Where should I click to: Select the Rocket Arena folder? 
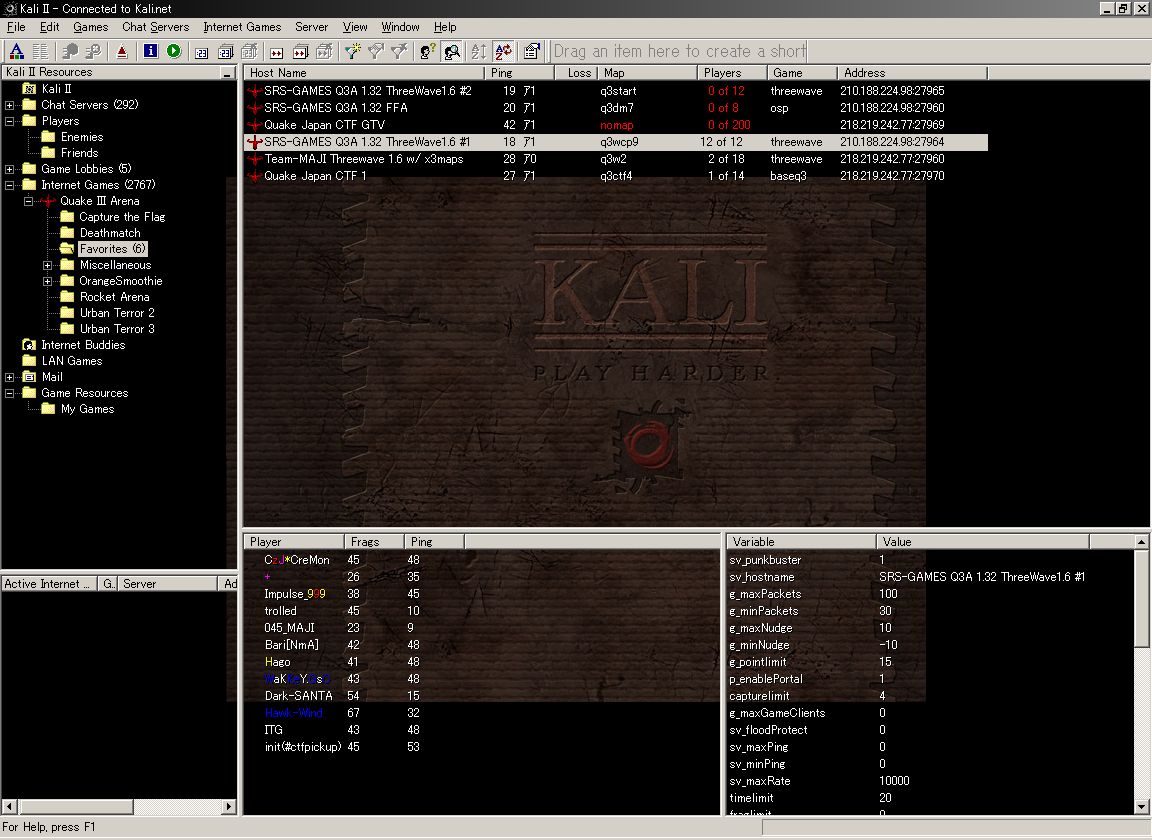point(115,297)
